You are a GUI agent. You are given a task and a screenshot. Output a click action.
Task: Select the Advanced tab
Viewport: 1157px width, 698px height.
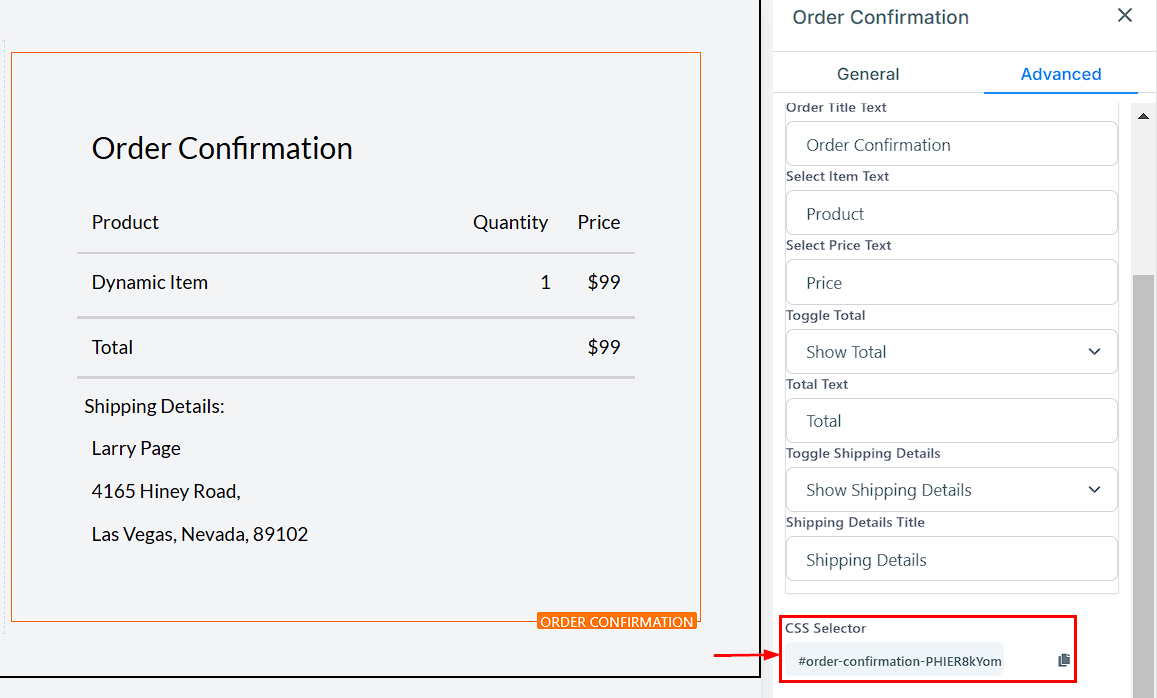coord(1060,74)
